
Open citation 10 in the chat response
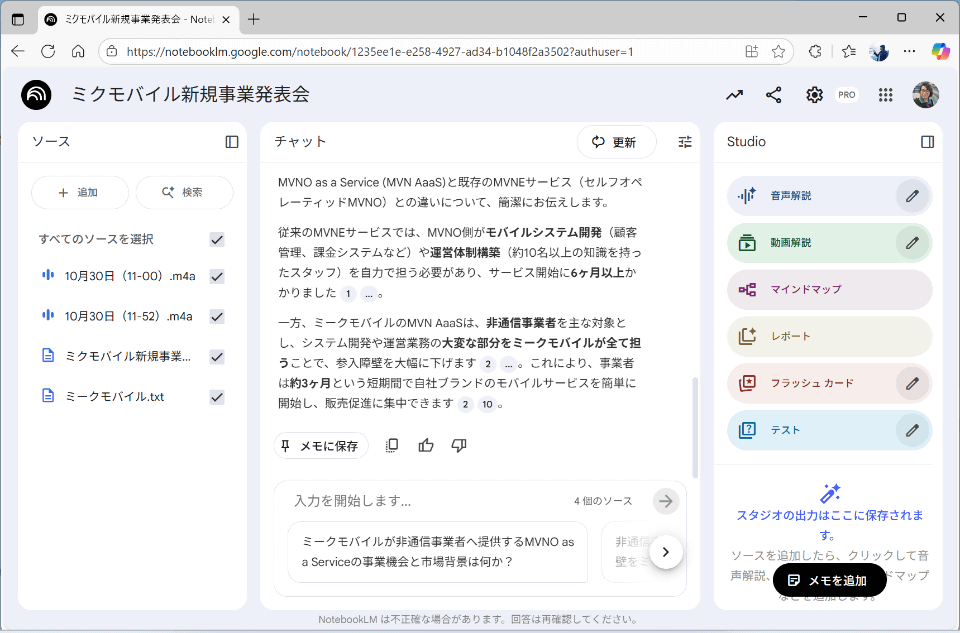click(x=487, y=405)
